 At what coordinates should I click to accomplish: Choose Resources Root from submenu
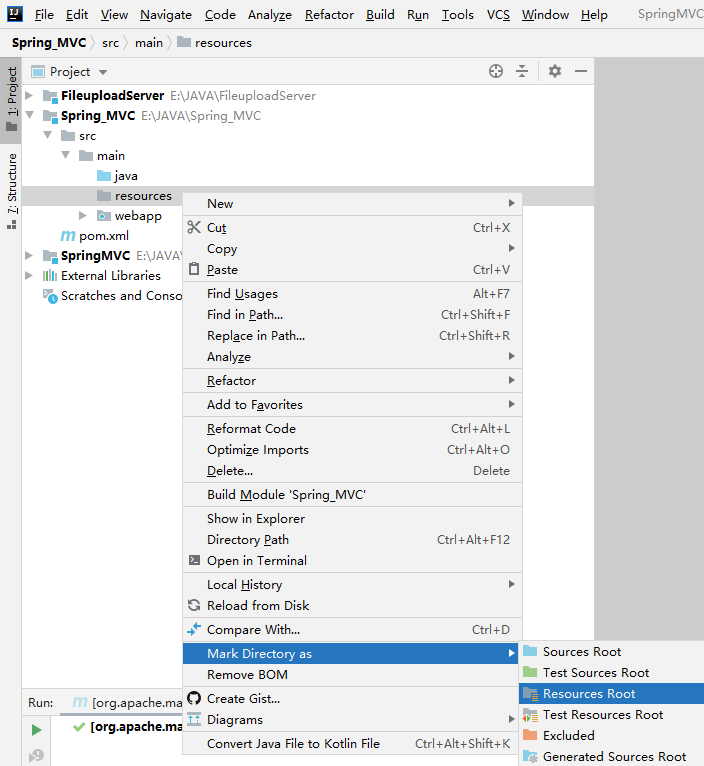[x=612, y=694]
